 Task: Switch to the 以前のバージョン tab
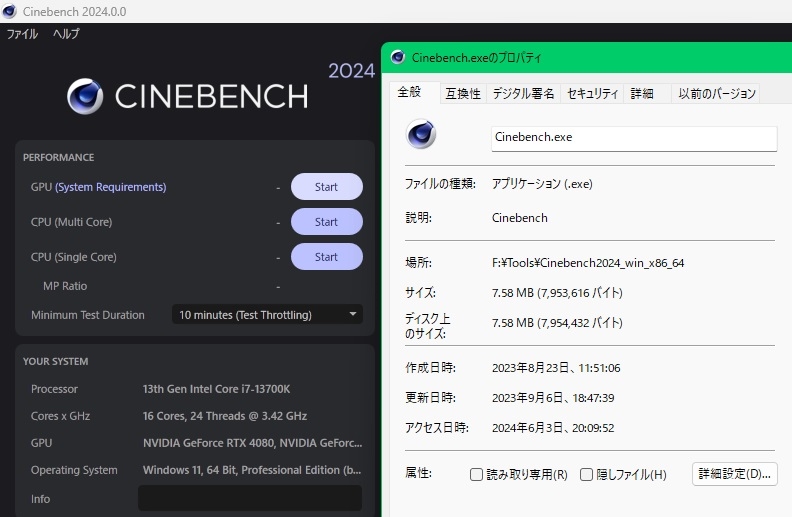[717, 93]
